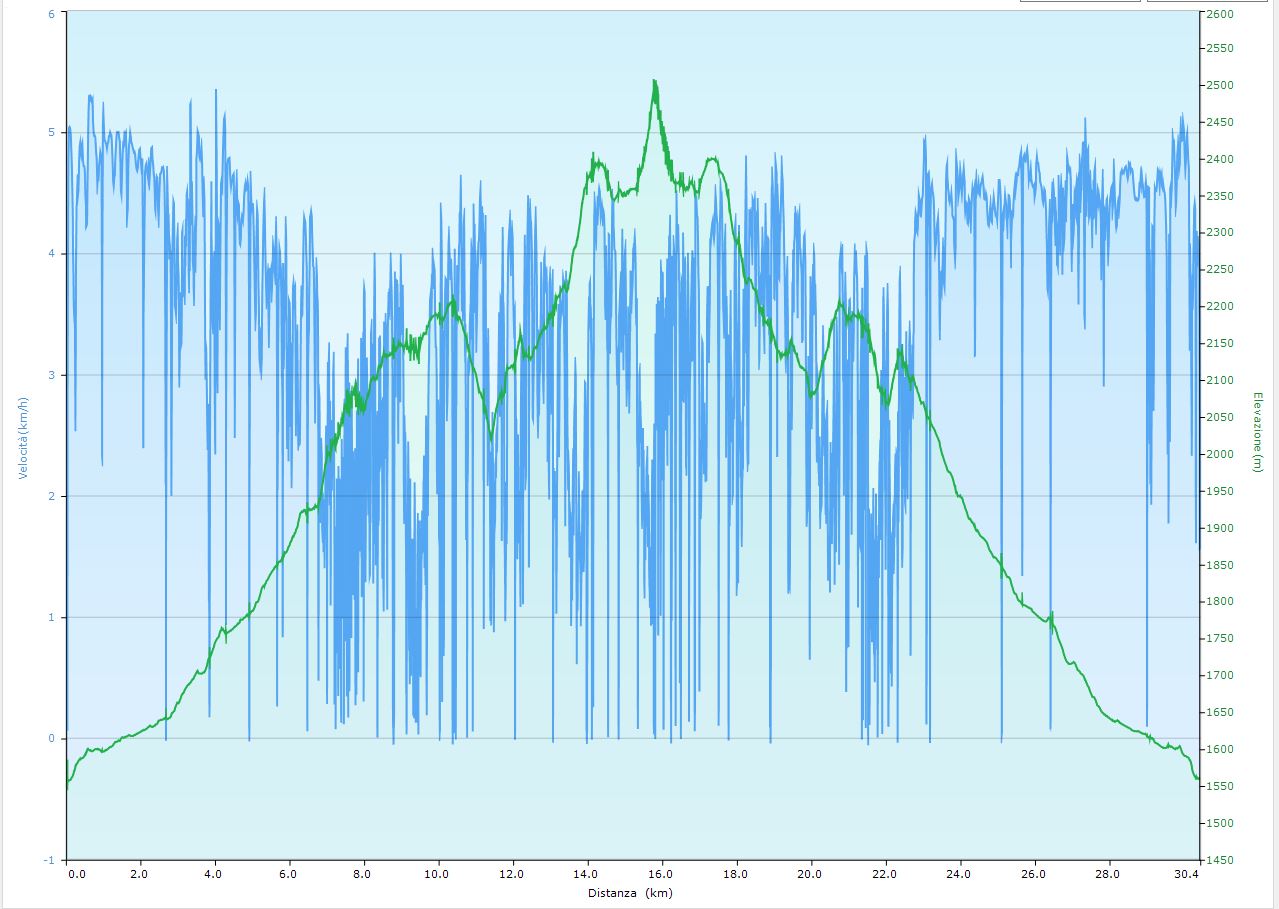Select the 2000 elevation tick label
The width and height of the screenshot is (1279, 909).
[x=1219, y=455]
